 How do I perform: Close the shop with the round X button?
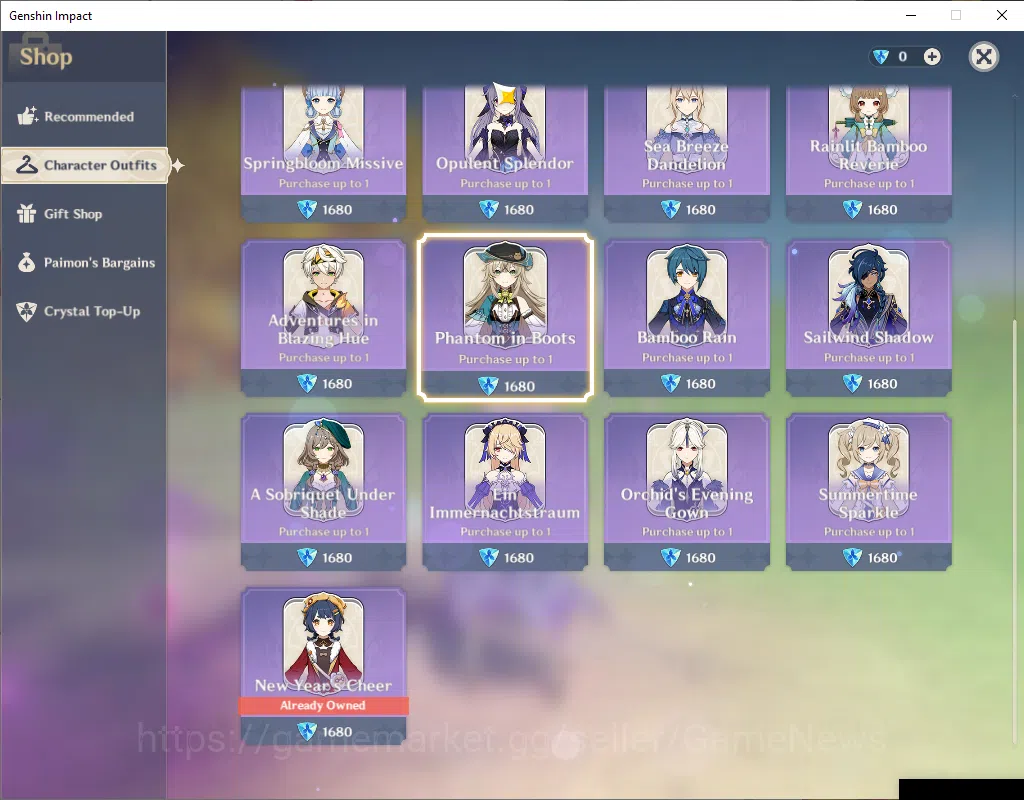point(984,57)
